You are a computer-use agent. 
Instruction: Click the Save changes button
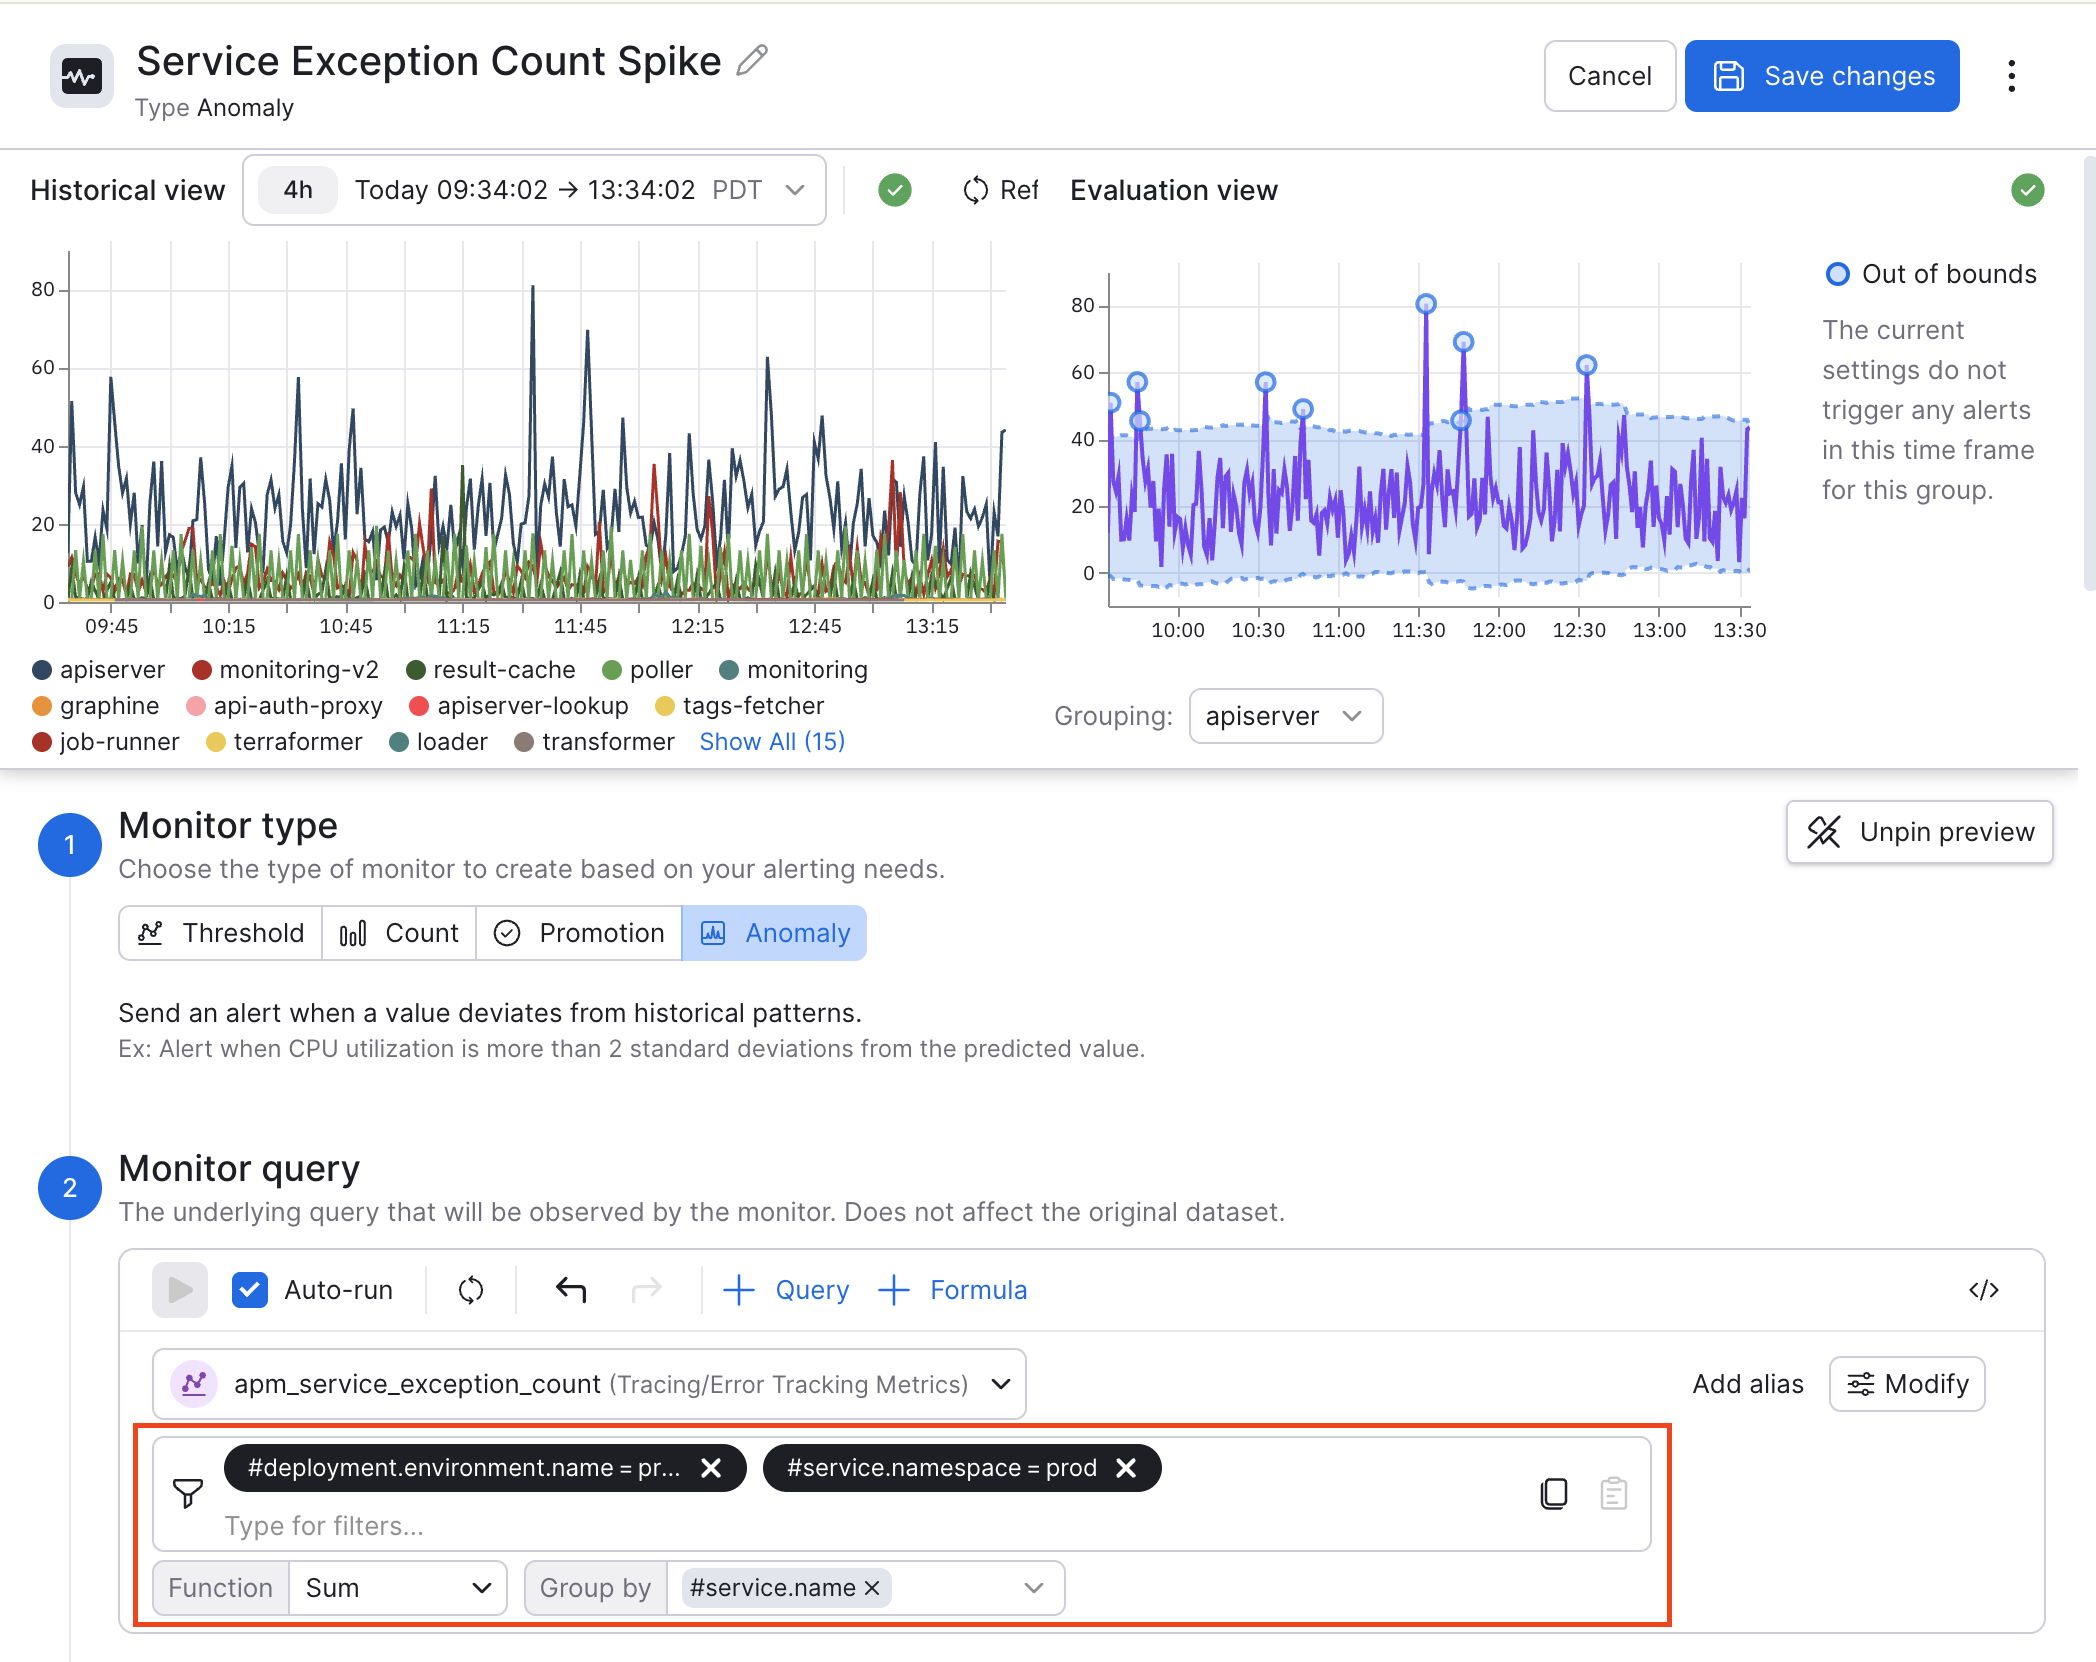1822,76
